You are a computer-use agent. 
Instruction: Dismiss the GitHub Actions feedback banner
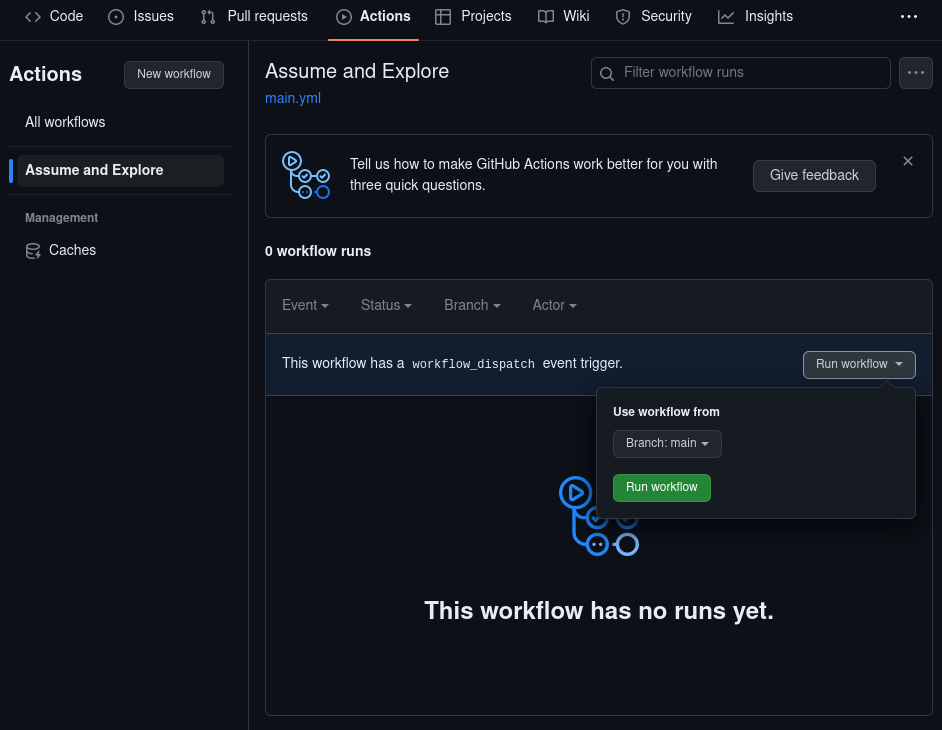tap(908, 160)
